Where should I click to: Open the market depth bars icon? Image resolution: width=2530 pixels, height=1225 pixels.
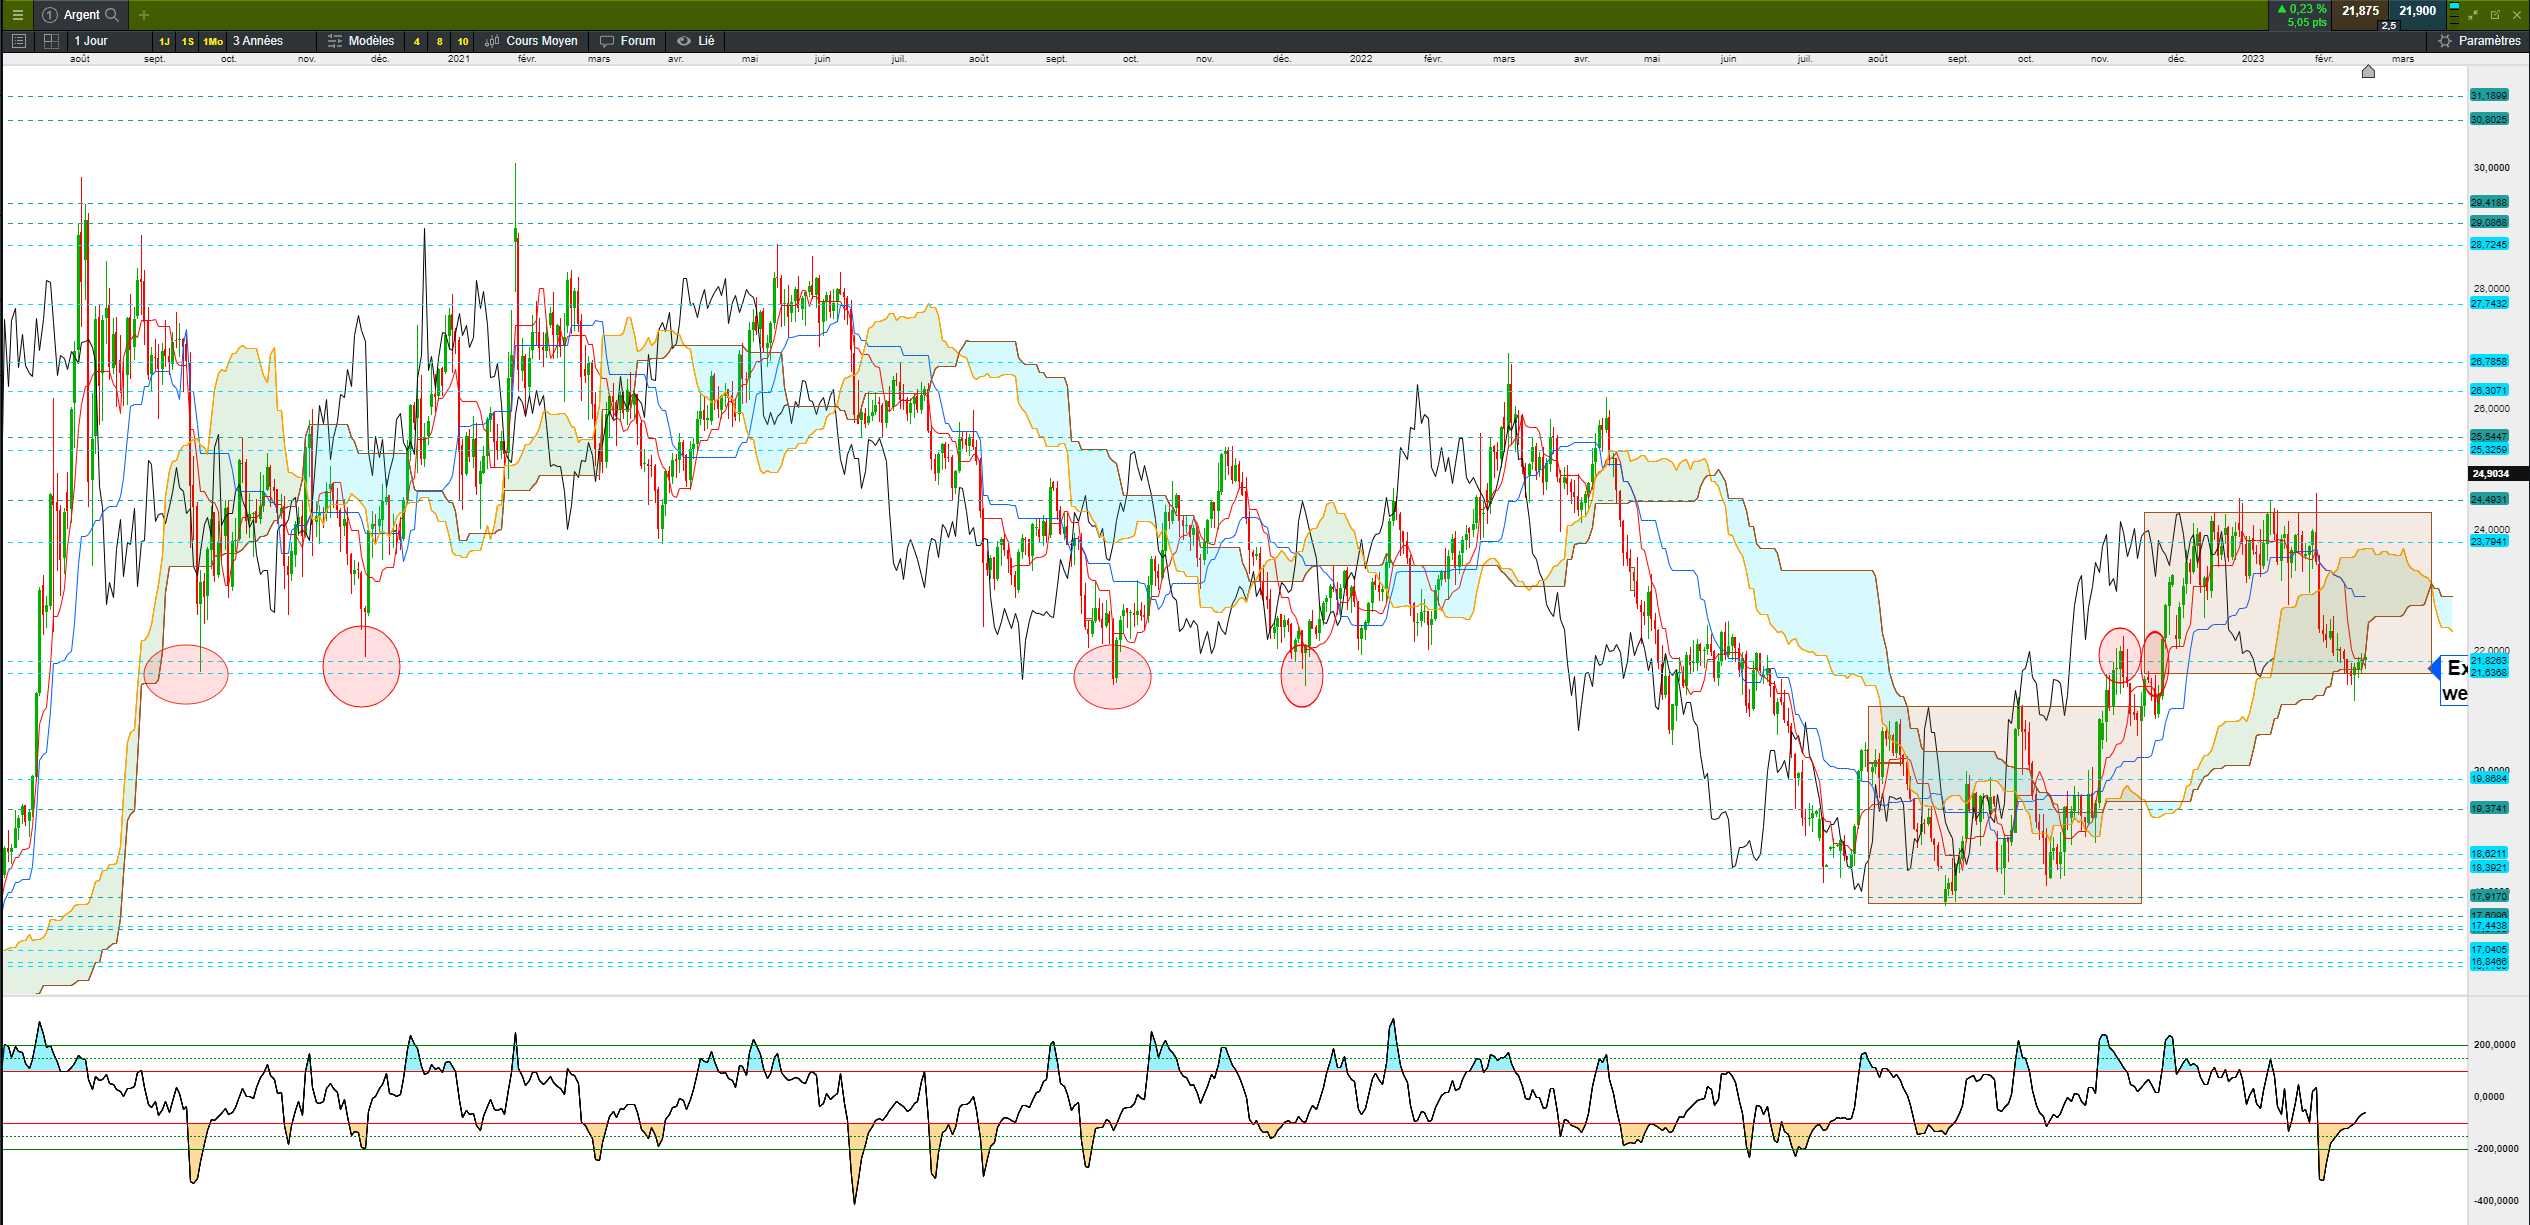(x=2454, y=14)
